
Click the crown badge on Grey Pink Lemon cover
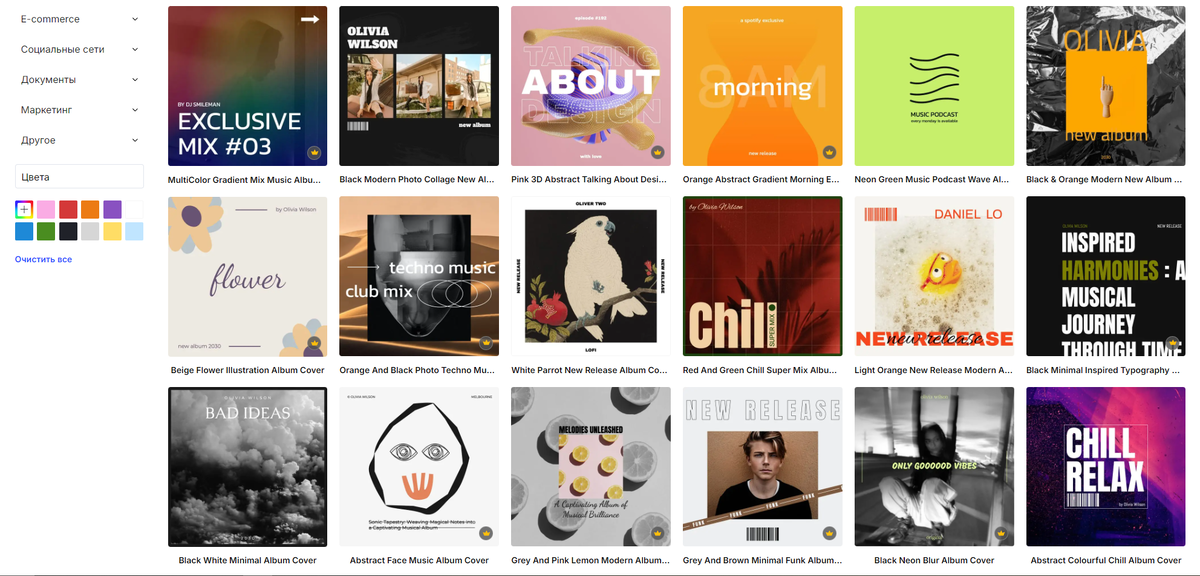(657, 533)
